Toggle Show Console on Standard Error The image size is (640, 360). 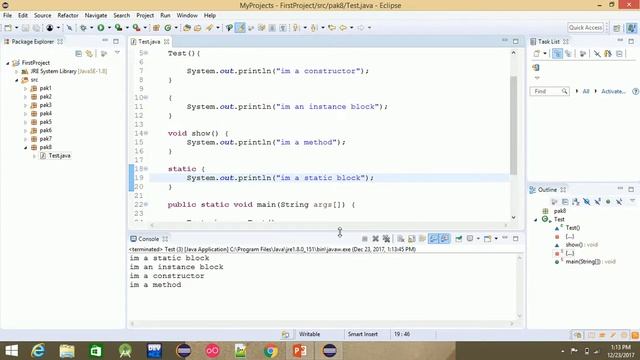point(444,239)
